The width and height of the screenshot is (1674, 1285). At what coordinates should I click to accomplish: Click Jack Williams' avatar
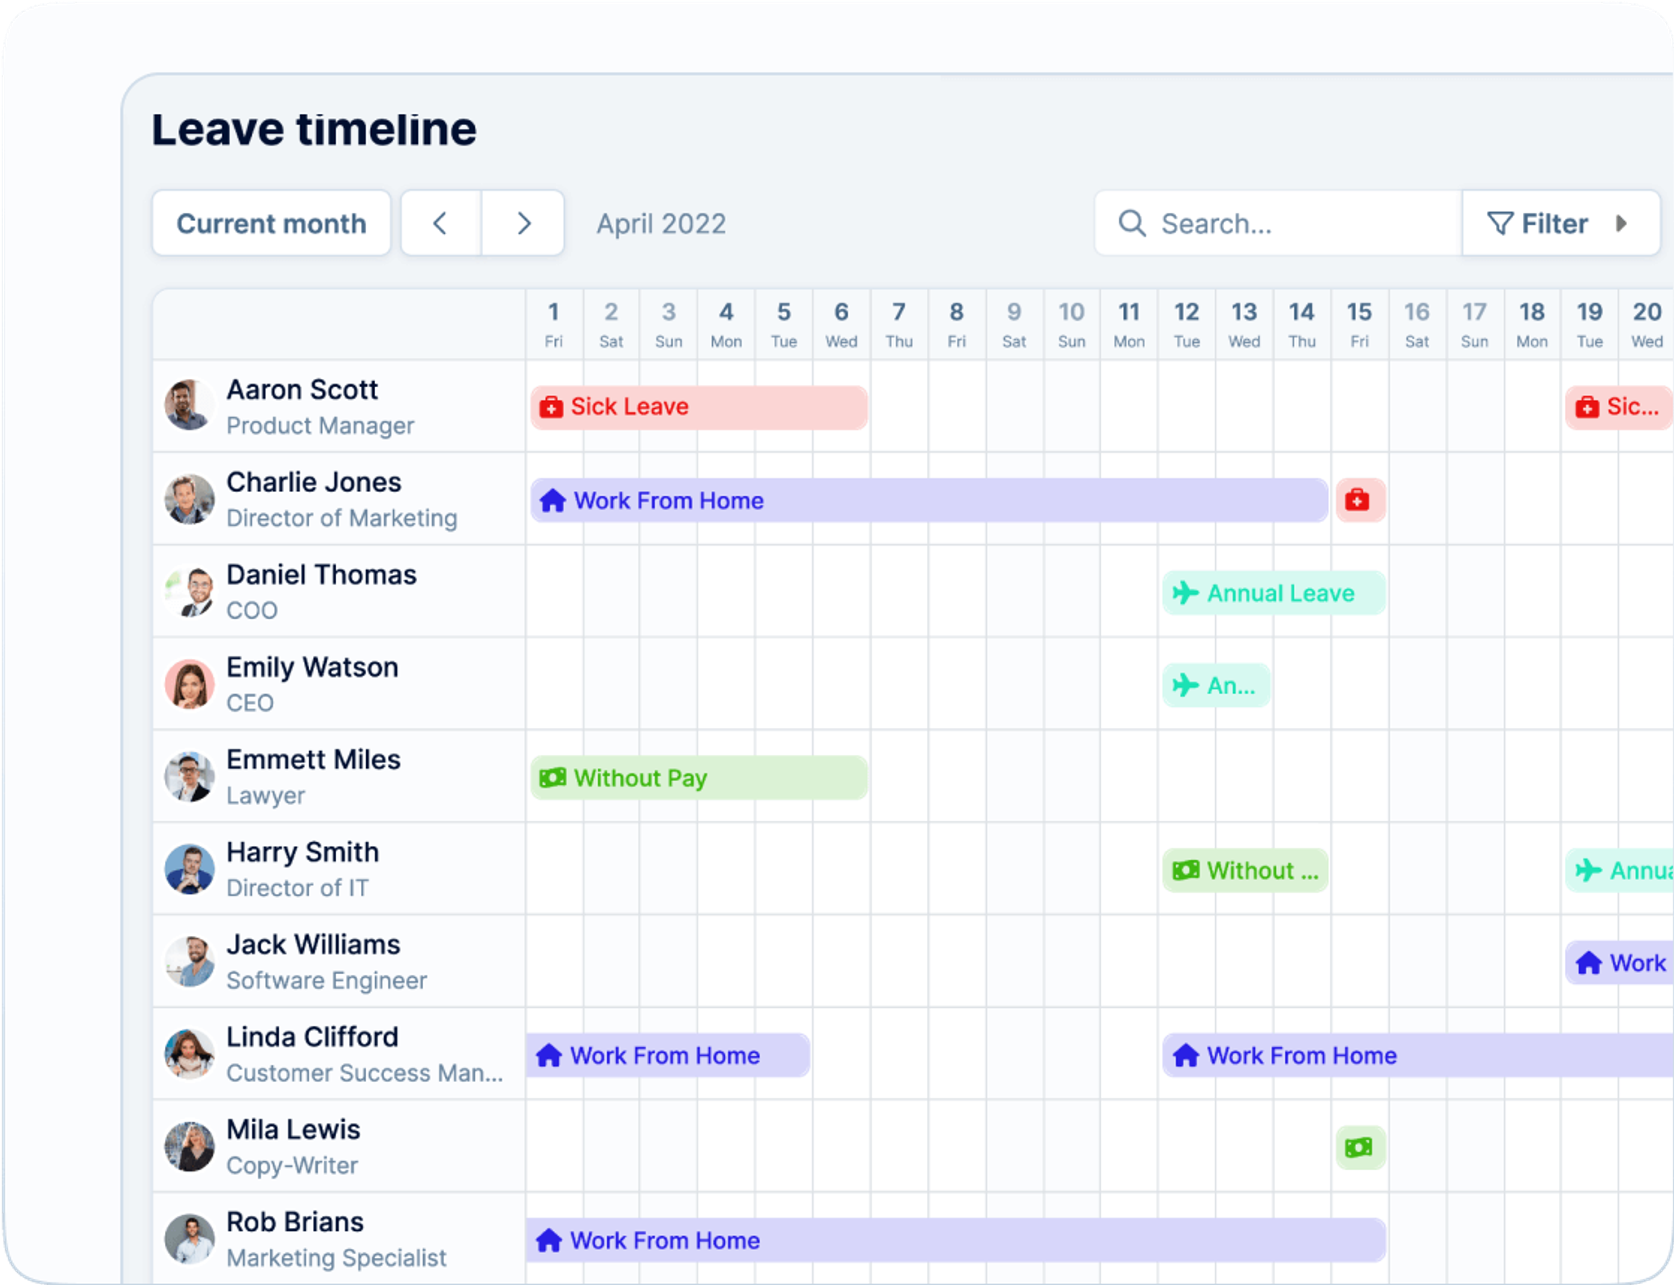click(189, 961)
